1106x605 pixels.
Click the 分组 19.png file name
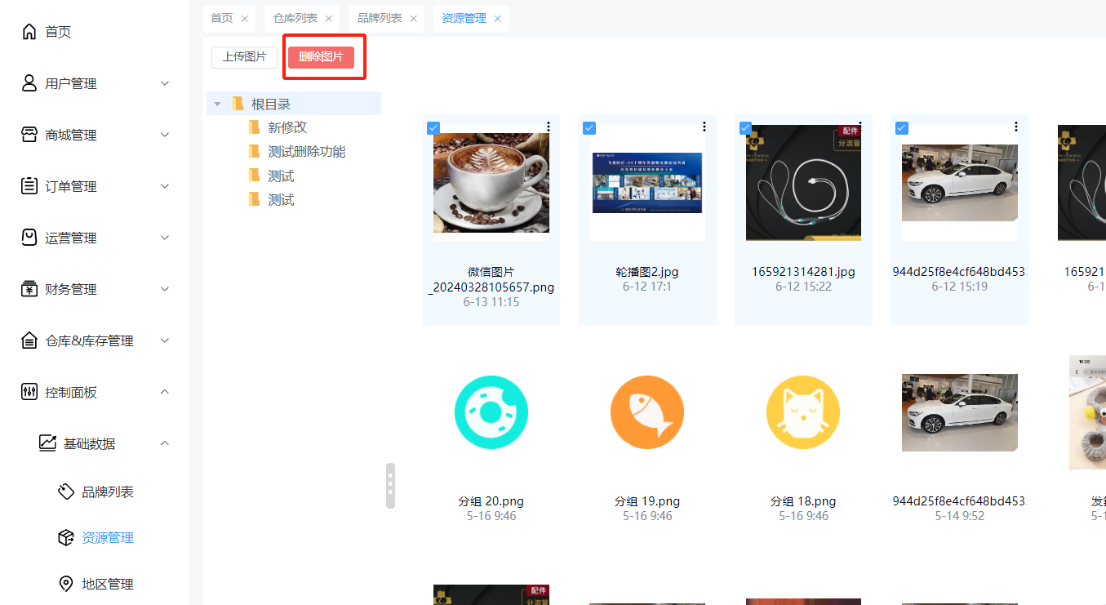pyautogui.click(x=647, y=501)
